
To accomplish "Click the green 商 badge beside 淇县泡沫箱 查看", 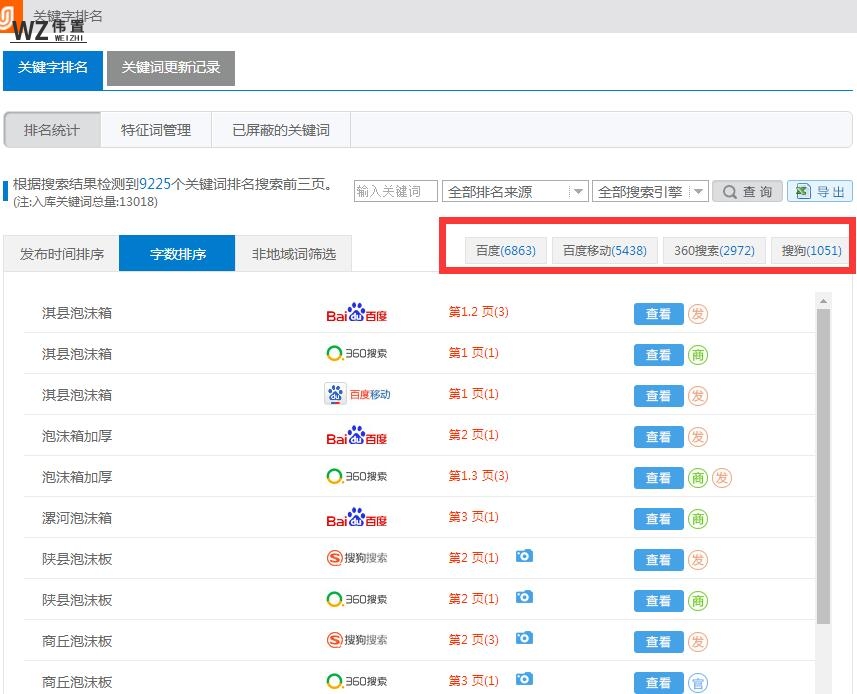I will 698,354.
